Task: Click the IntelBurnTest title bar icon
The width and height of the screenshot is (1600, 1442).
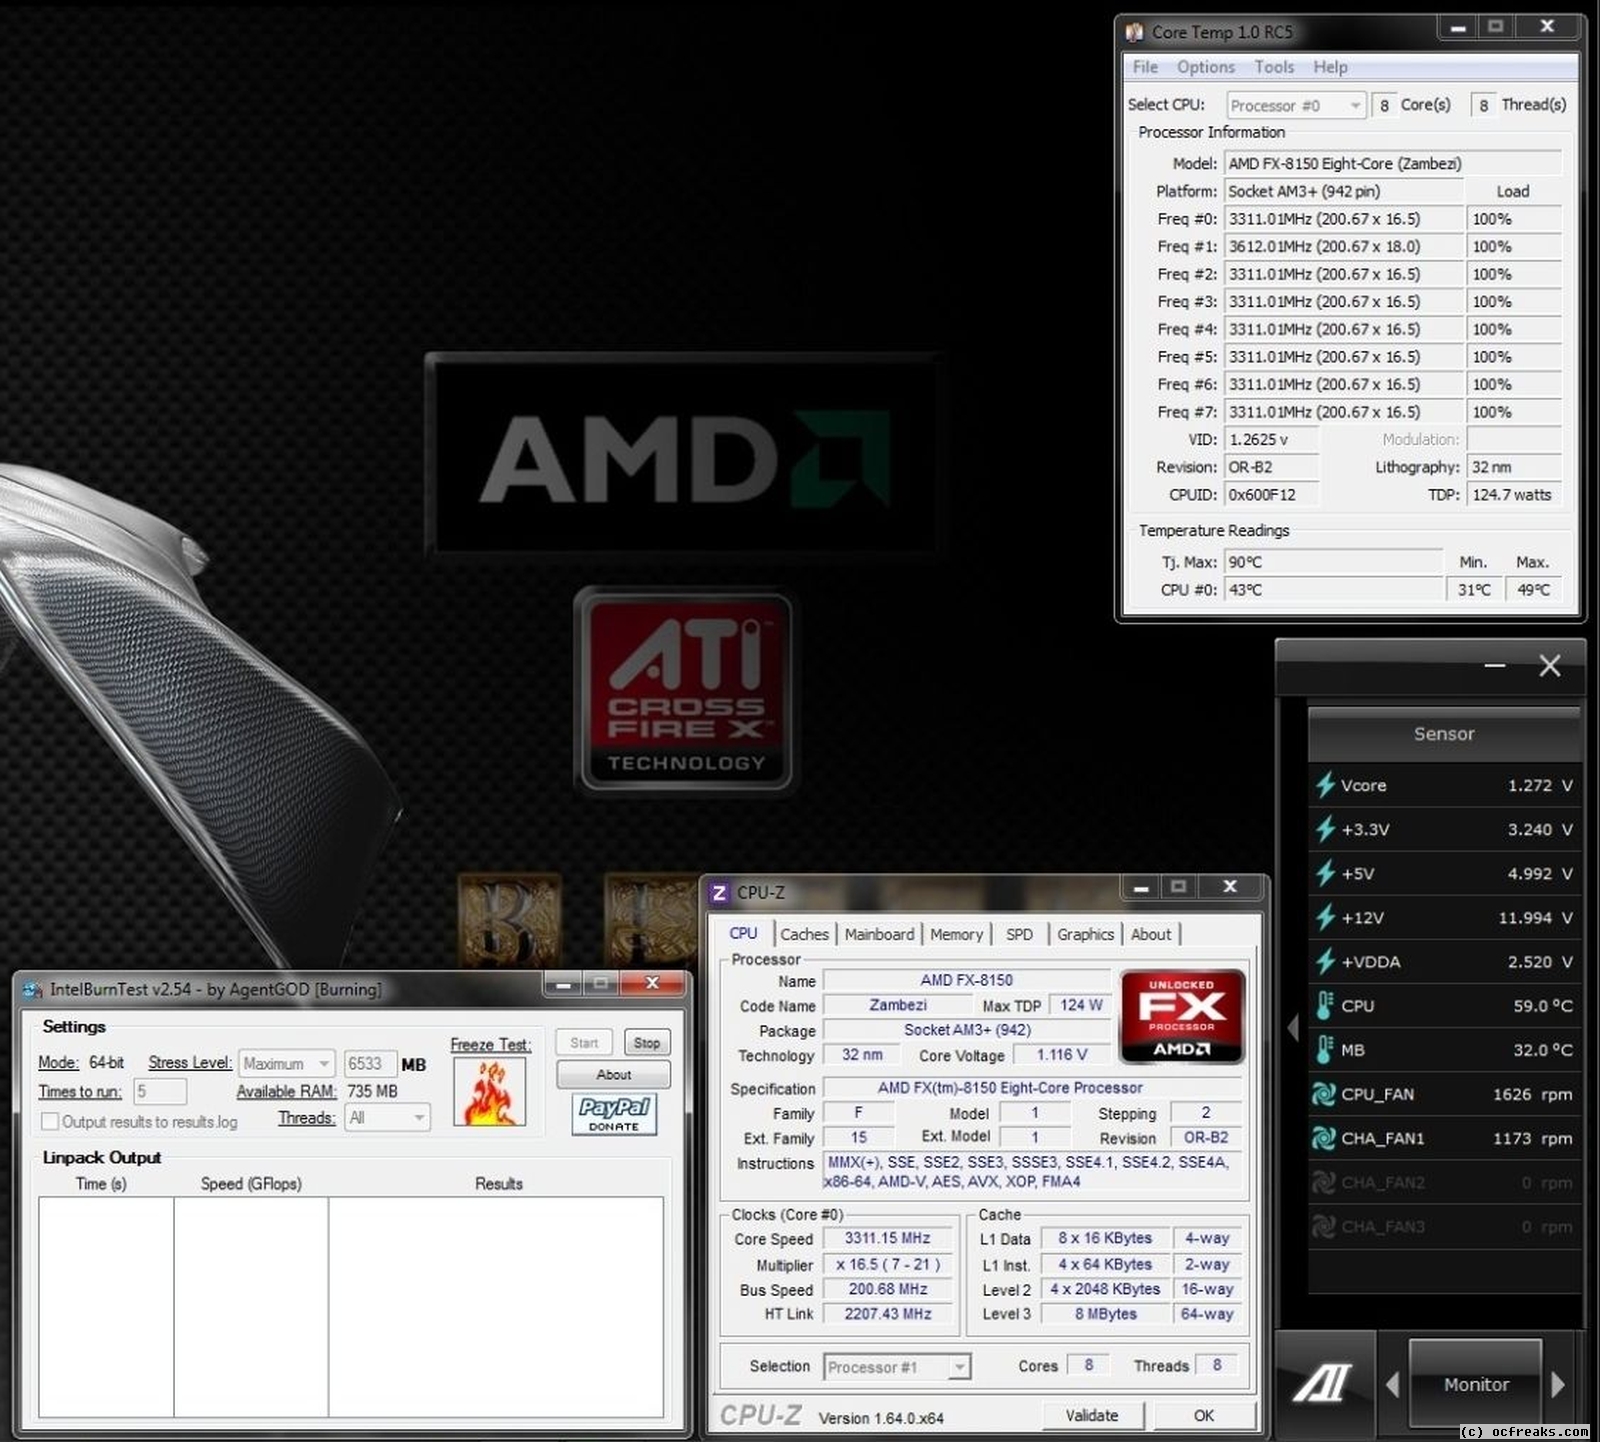Action: [33, 989]
